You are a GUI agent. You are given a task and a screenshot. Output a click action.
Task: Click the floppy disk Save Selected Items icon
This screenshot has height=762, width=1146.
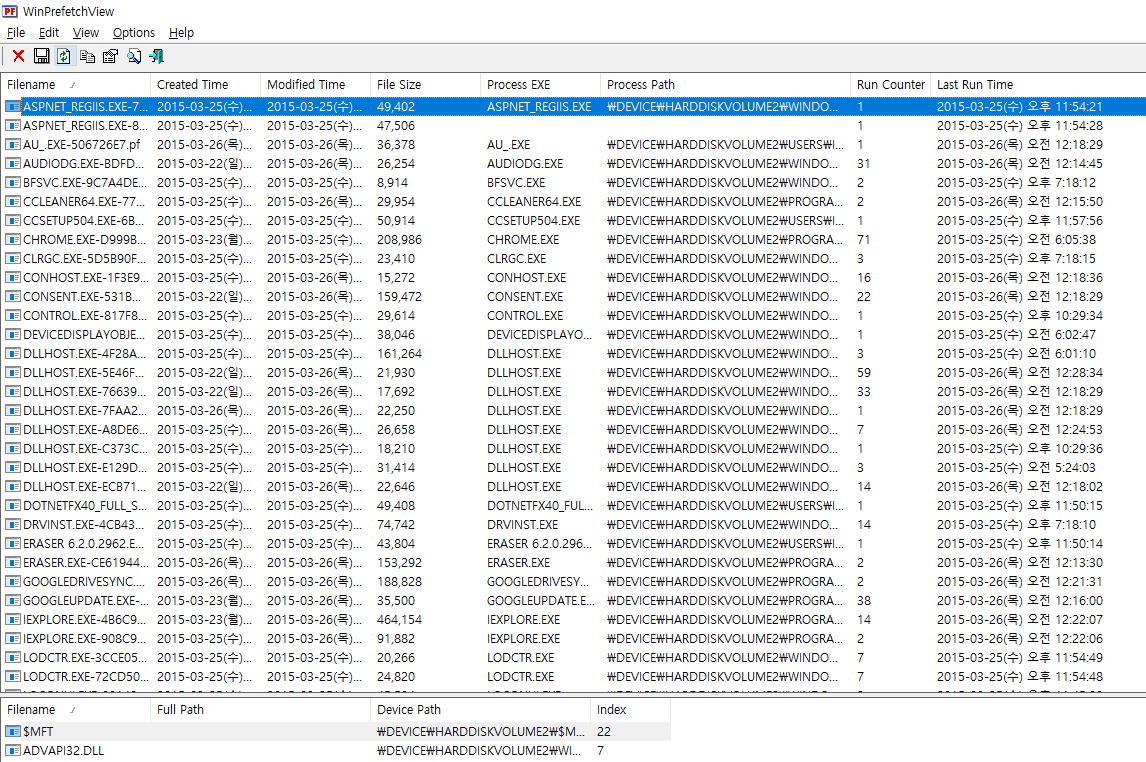point(42,56)
